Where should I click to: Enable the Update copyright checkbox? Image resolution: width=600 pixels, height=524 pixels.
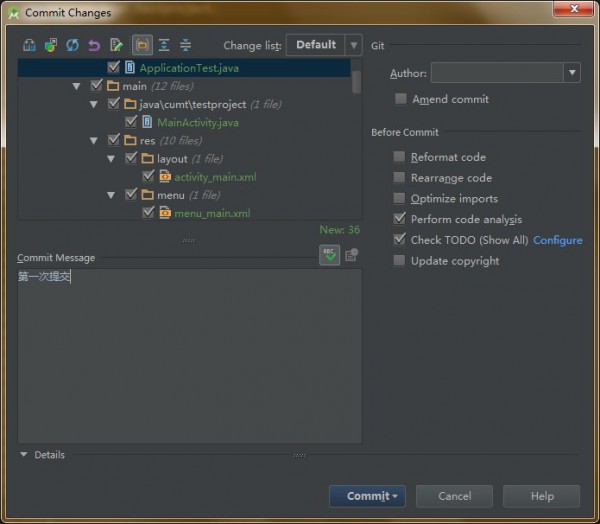(x=399, y=260)
